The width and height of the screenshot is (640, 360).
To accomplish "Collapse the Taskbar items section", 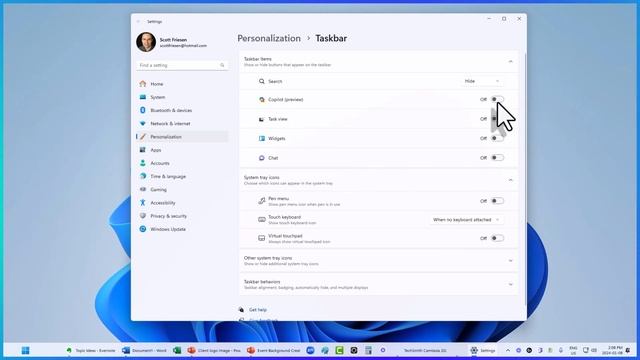I will point(510,62).
